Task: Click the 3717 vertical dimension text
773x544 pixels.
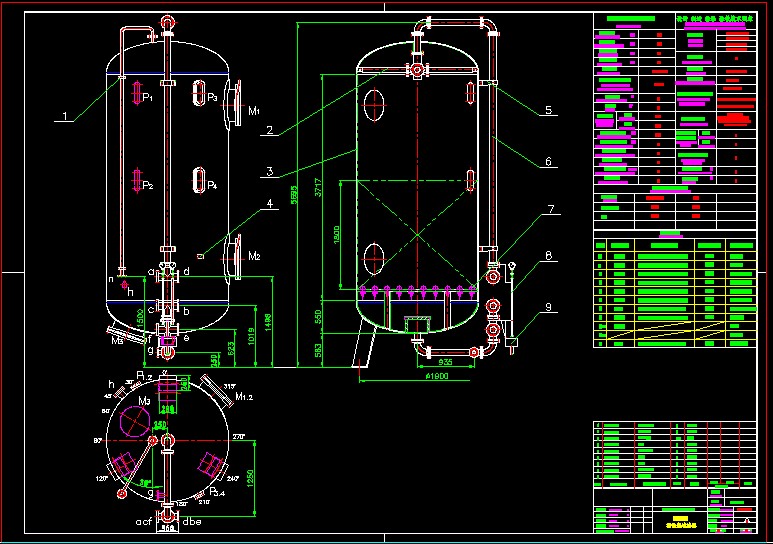Action: point(318,192)
